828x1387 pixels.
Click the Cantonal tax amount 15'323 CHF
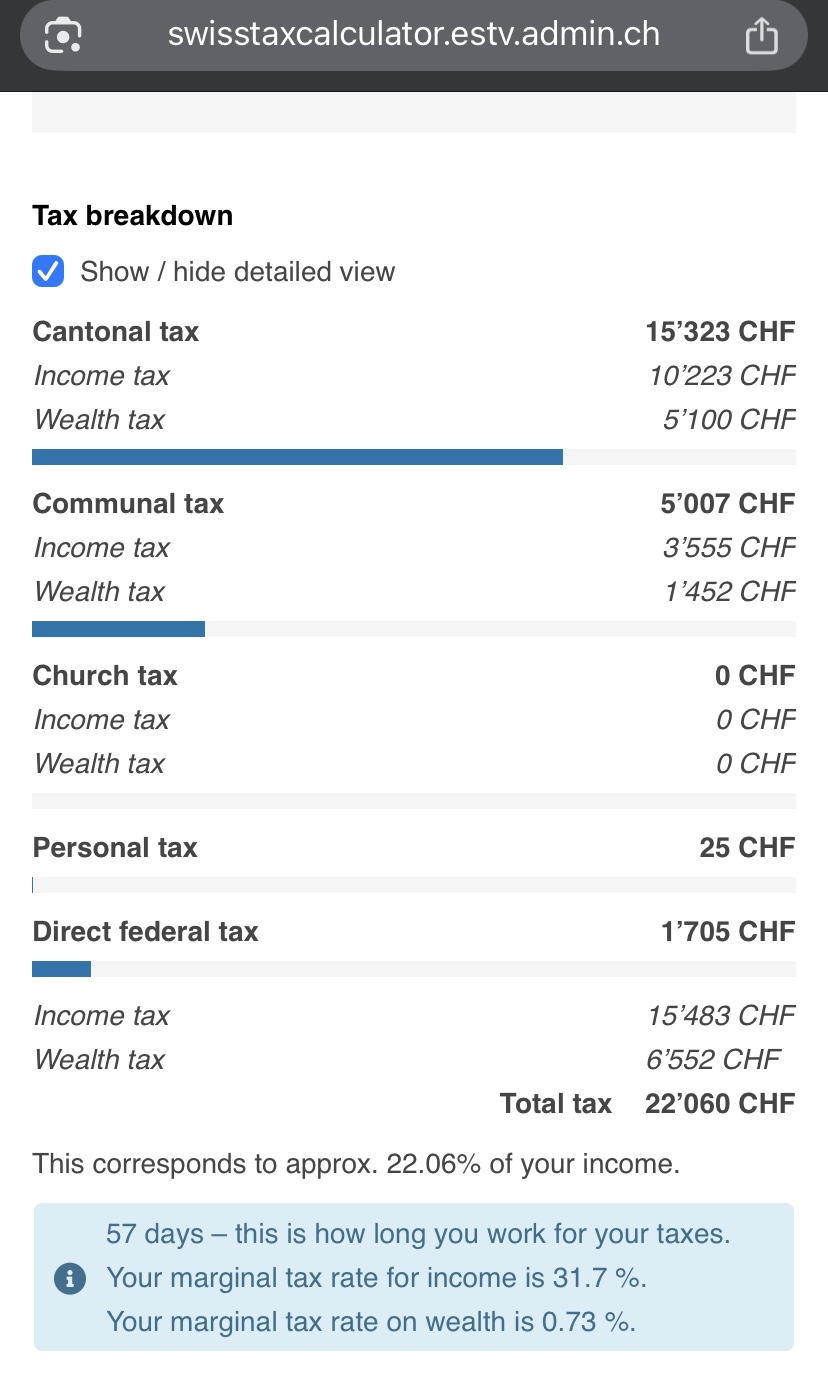pos(720,332)
